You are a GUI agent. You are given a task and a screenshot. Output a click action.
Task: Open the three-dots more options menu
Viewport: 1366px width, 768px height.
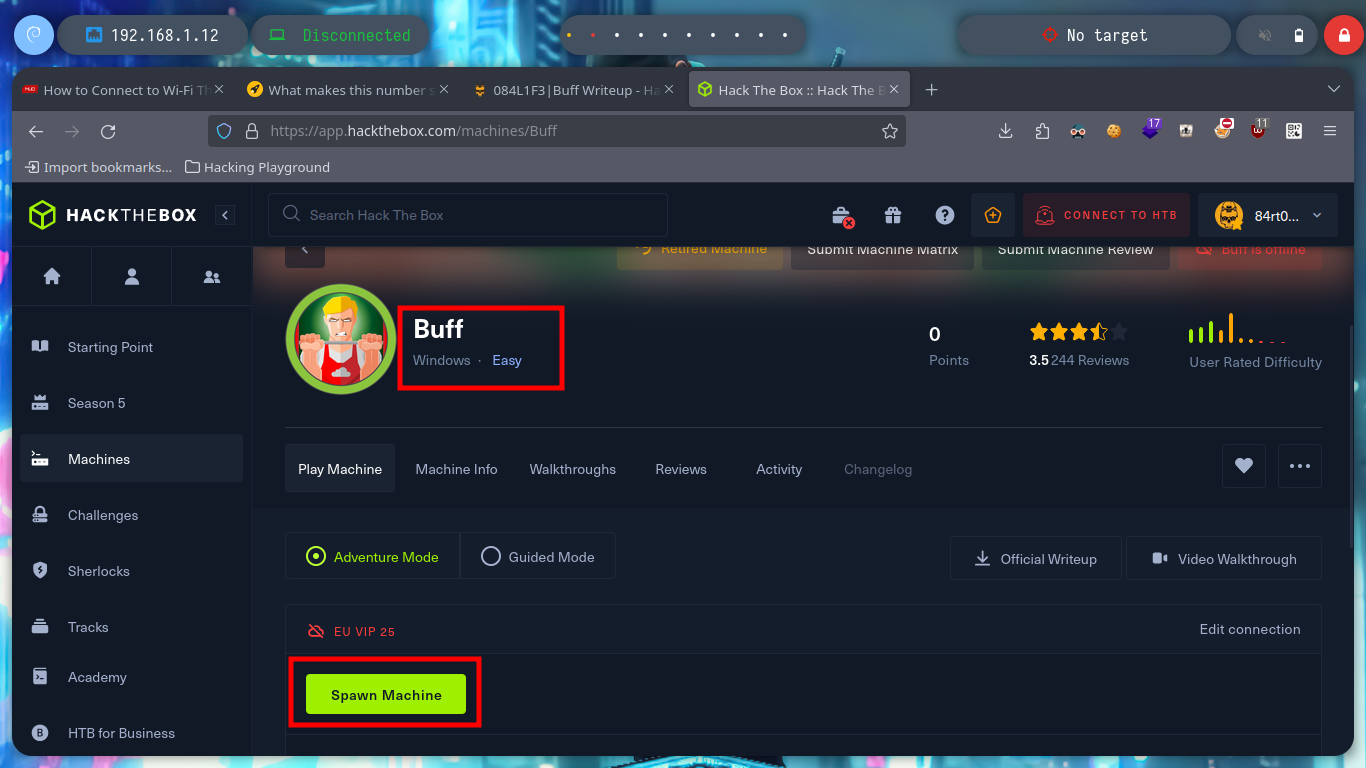[1300, 466]
